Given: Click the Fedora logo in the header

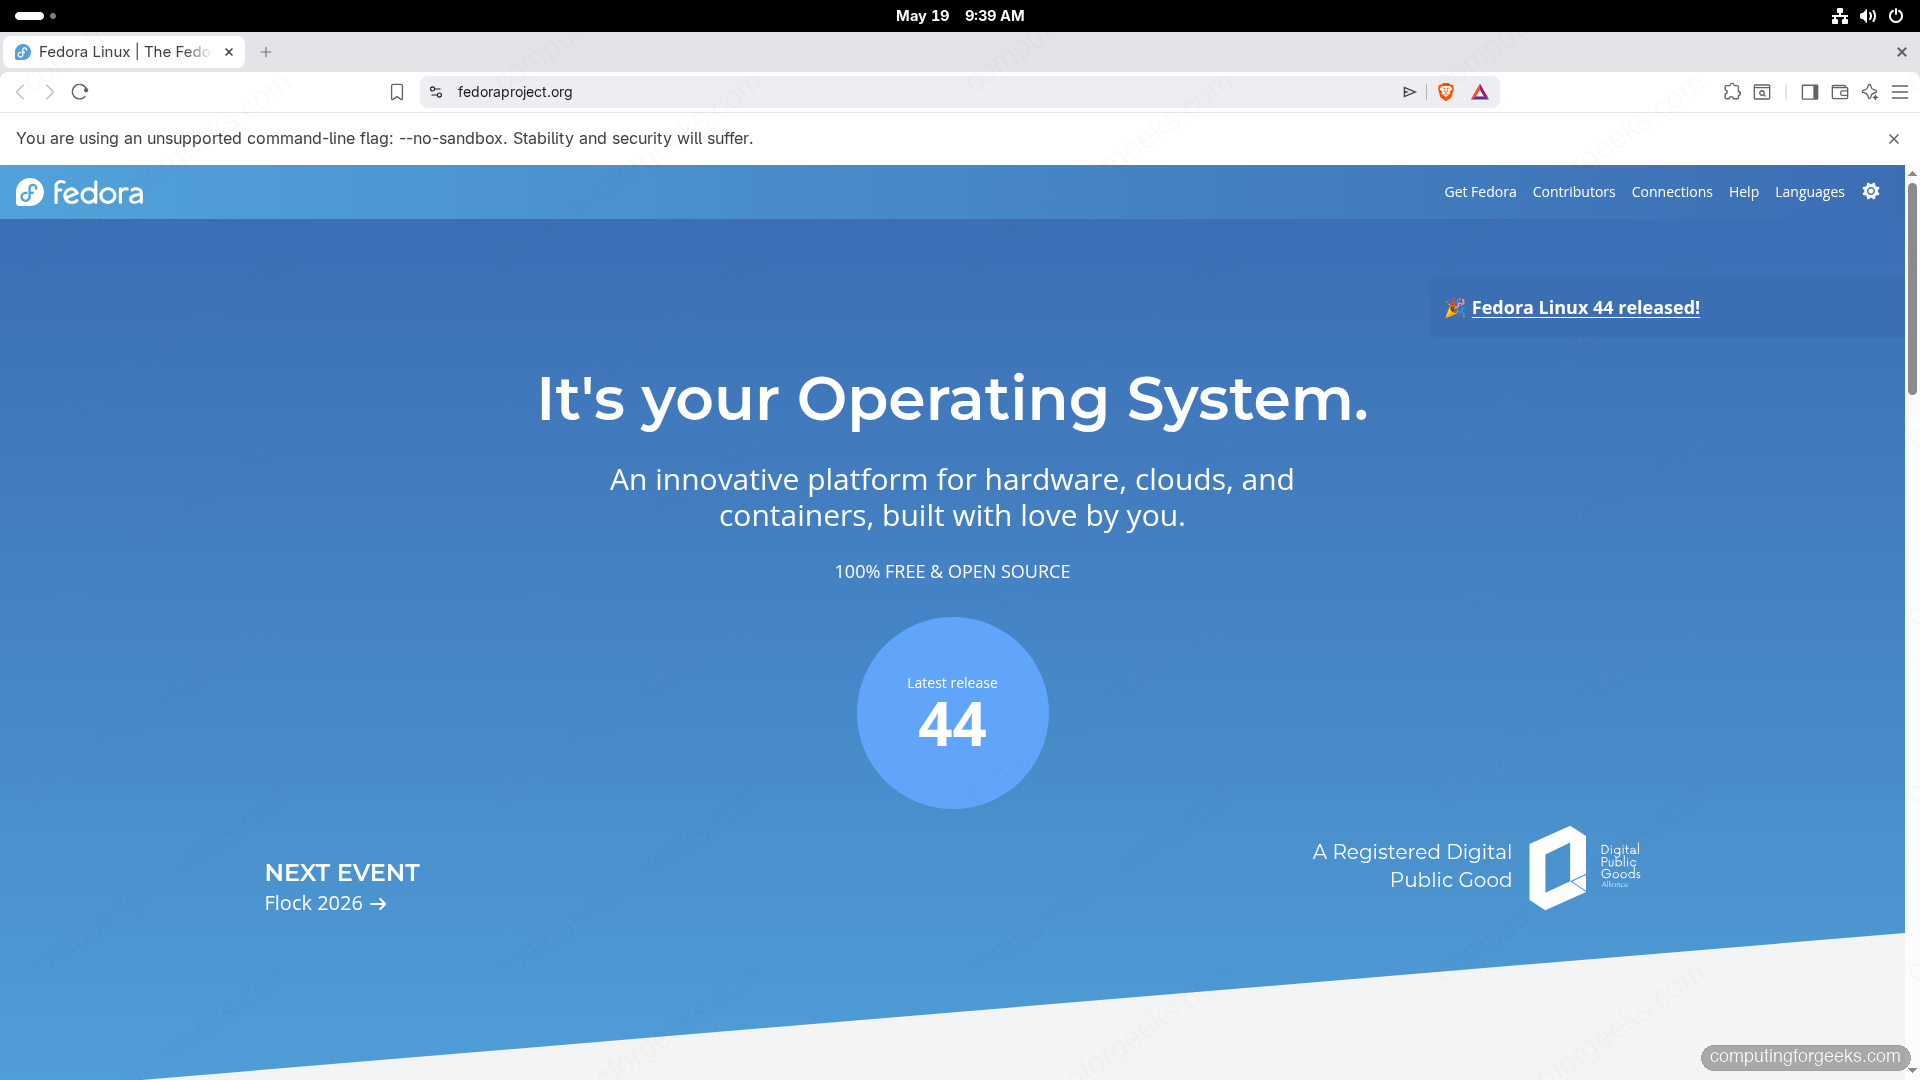Looking at the screenshot, I should pyautogui.click(x=80, y=192).
